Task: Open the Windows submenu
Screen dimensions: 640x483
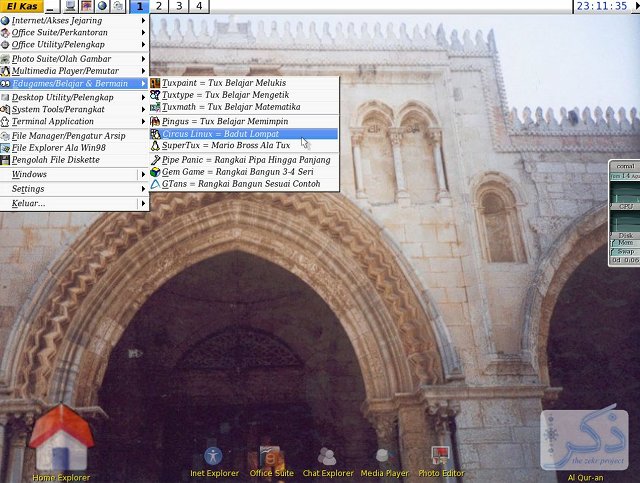Action: pyautogui.click(x=74, y=174)
